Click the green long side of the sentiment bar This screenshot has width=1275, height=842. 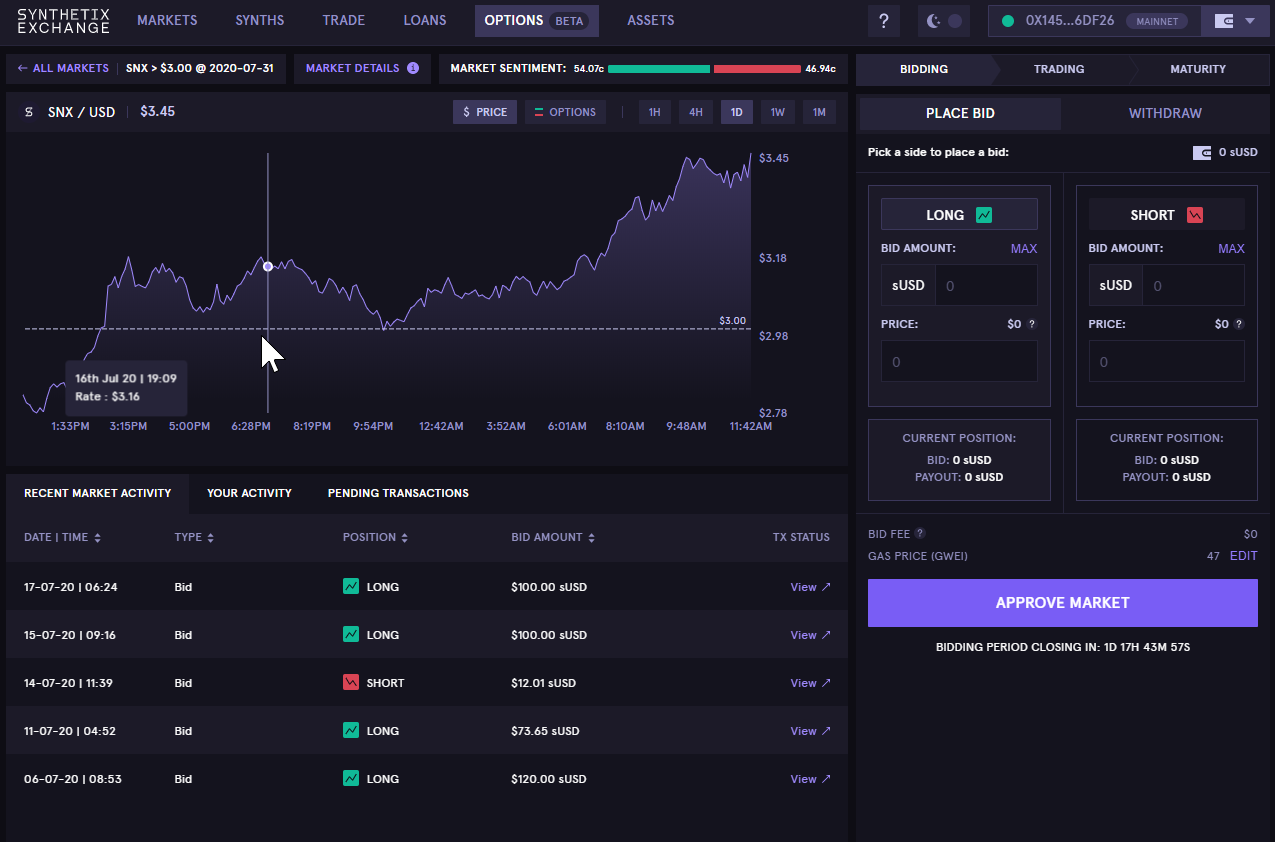click(659, 69)
